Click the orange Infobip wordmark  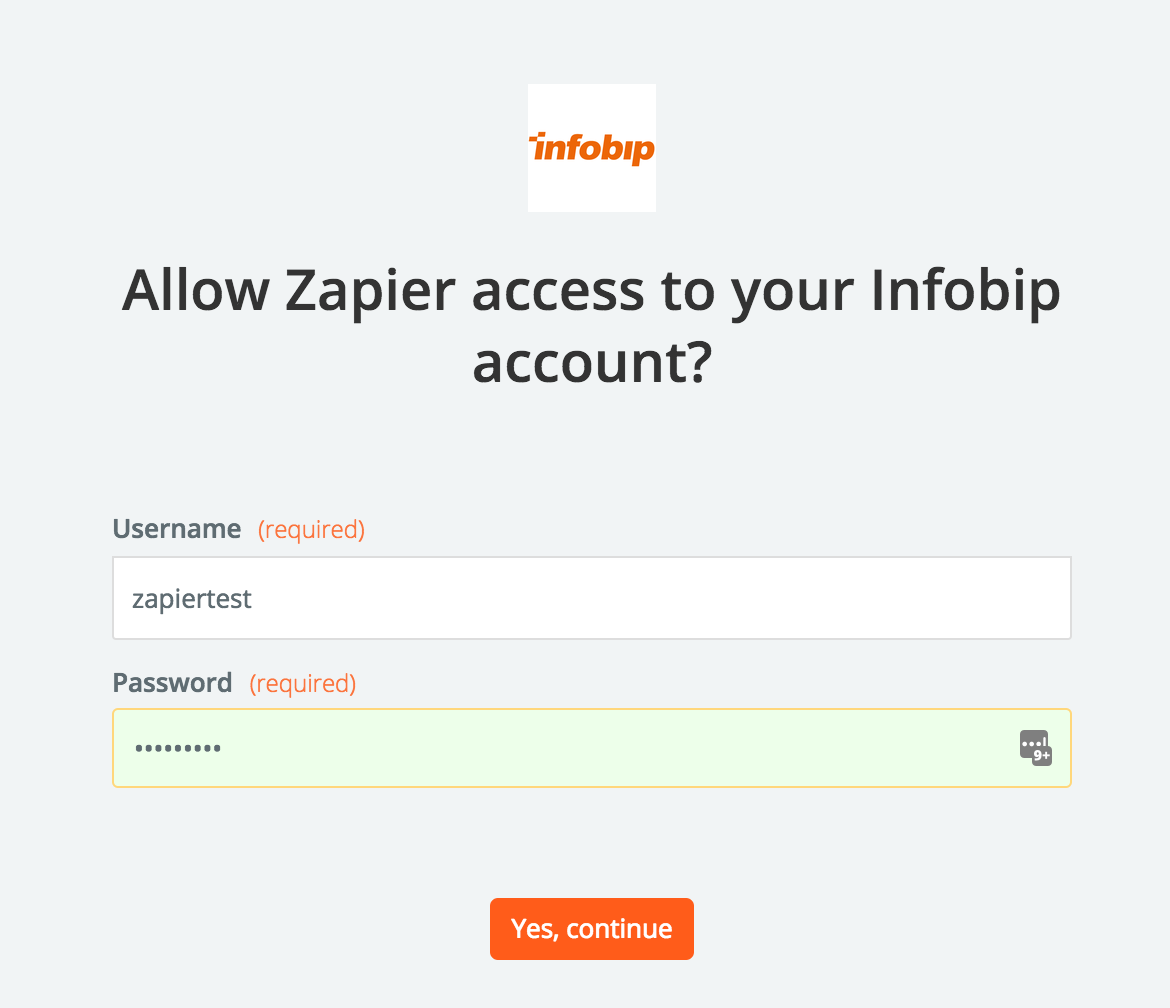click(592, 148)
